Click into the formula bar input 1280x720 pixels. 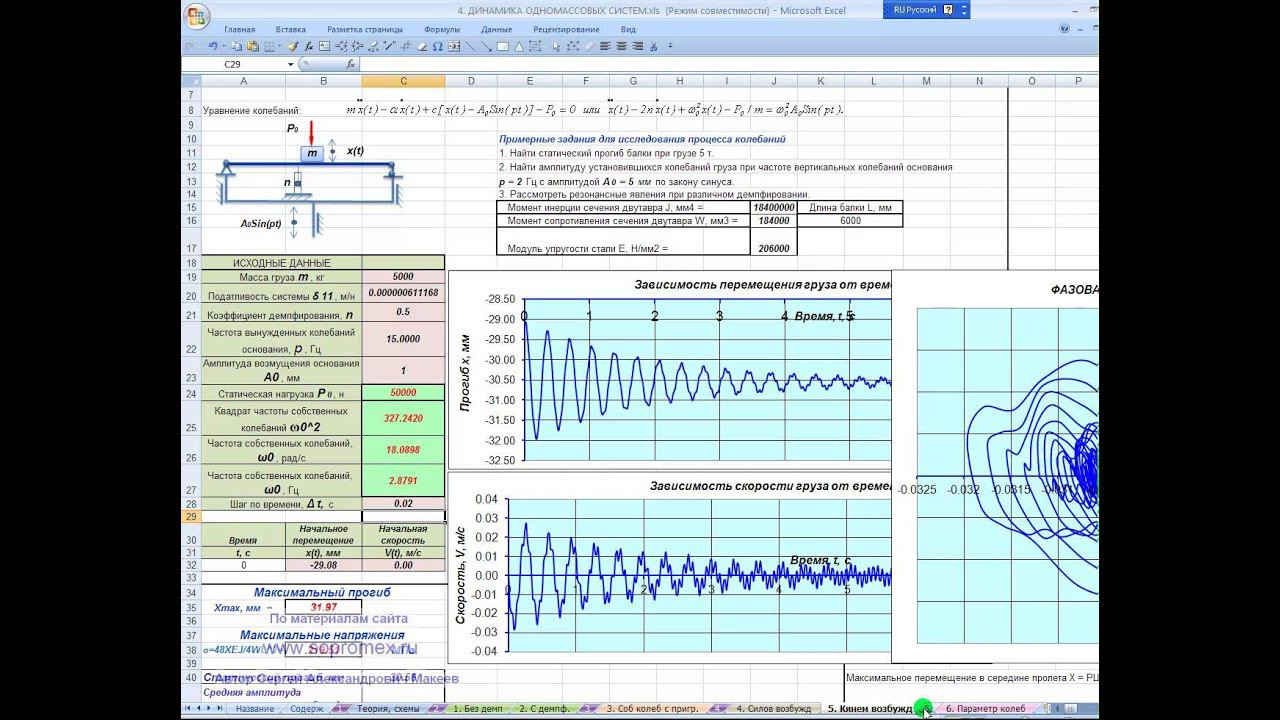730,64
